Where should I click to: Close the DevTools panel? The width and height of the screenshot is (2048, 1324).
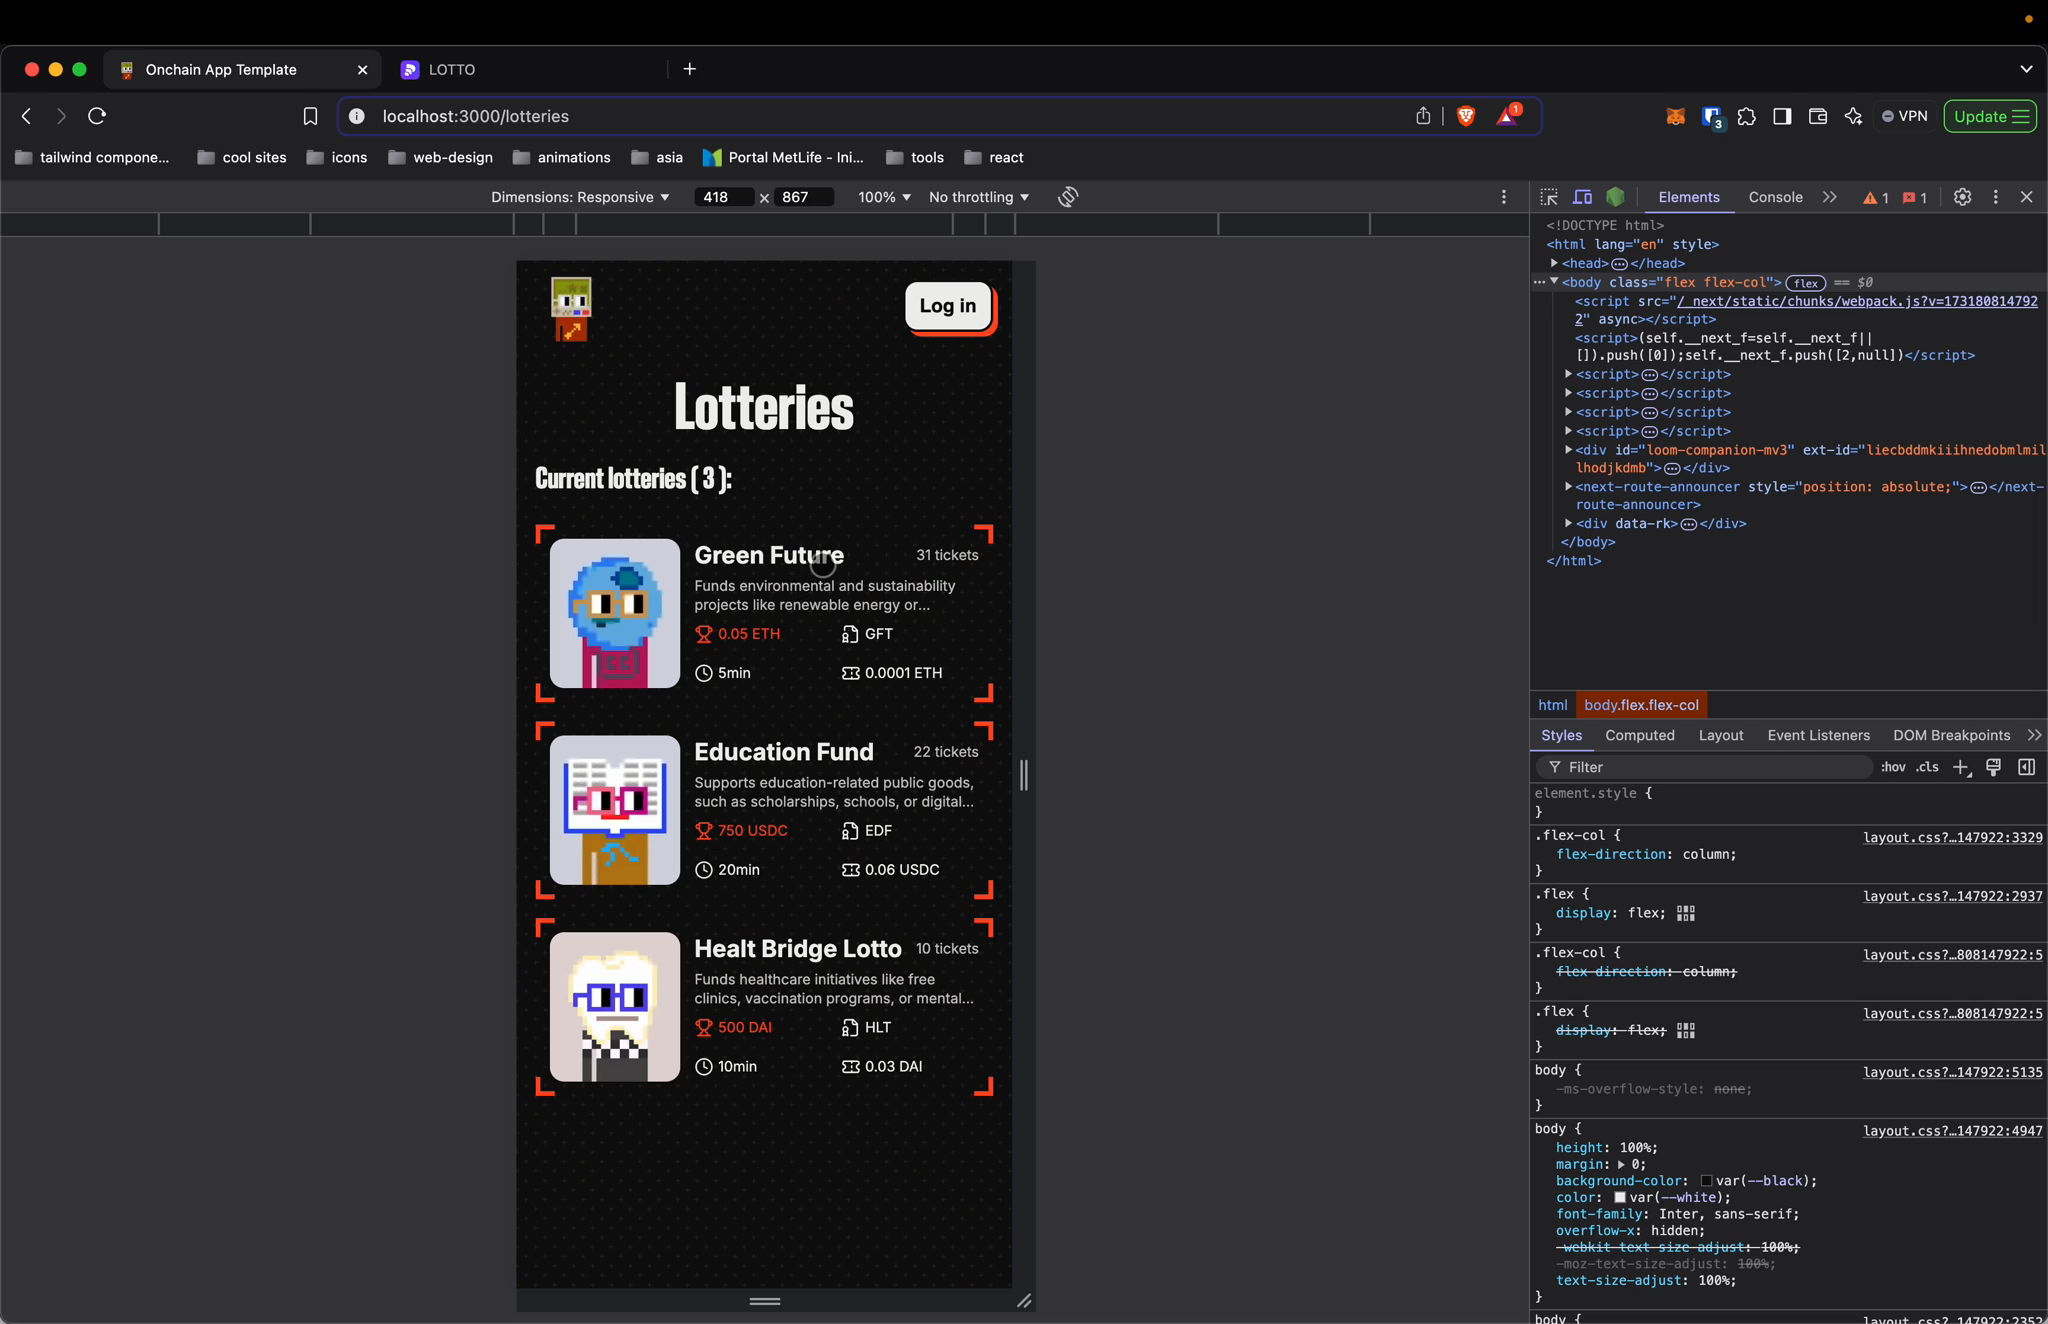(x=2027, y=197)
